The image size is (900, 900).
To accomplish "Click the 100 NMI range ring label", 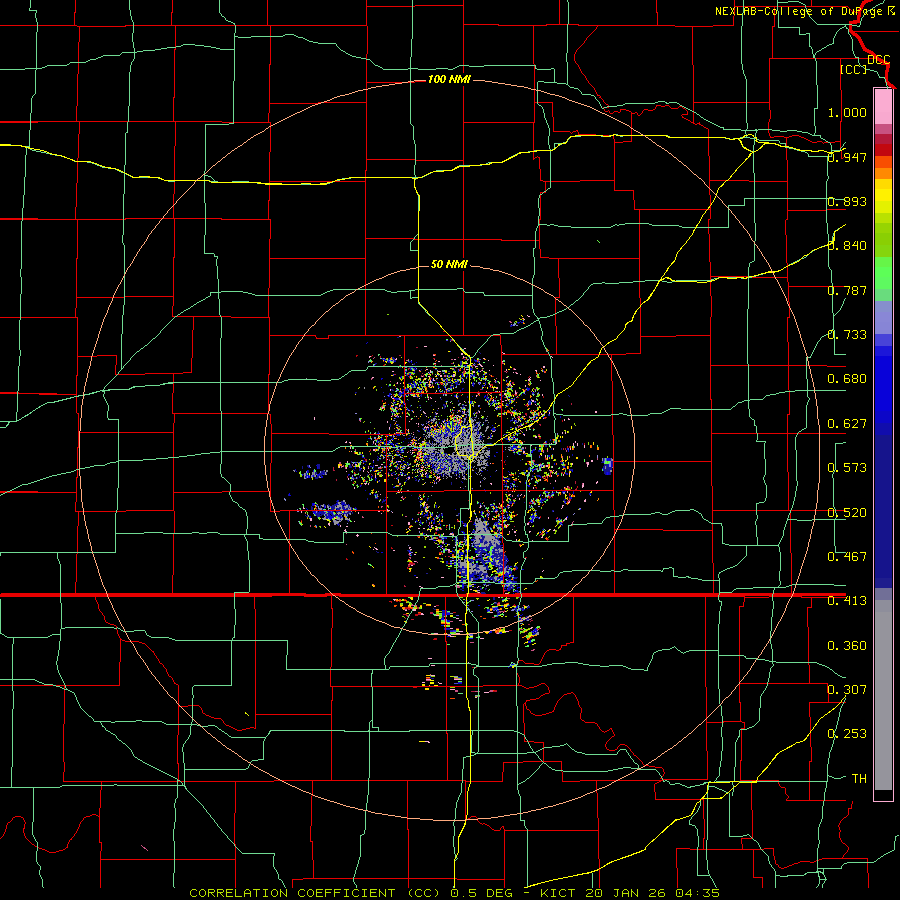I will pos(449,79).
